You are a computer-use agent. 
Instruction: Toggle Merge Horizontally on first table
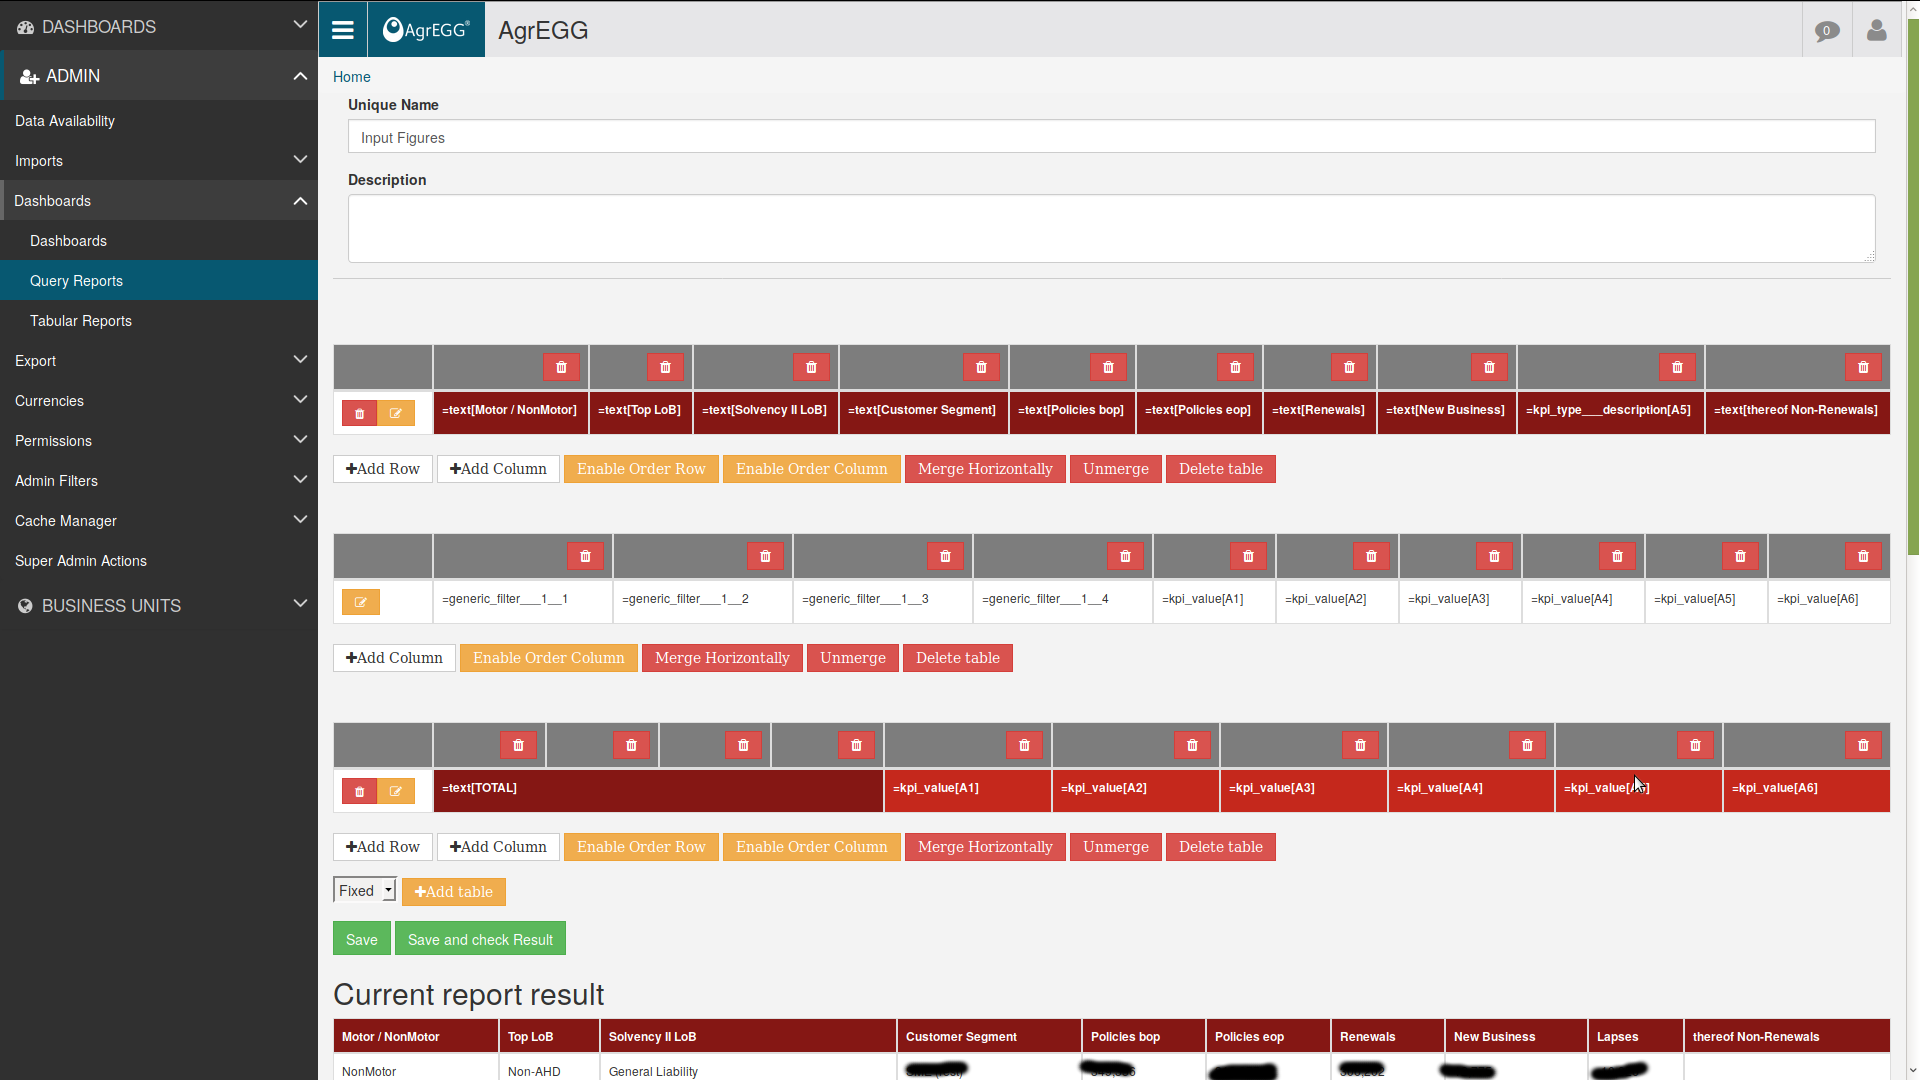985,468
